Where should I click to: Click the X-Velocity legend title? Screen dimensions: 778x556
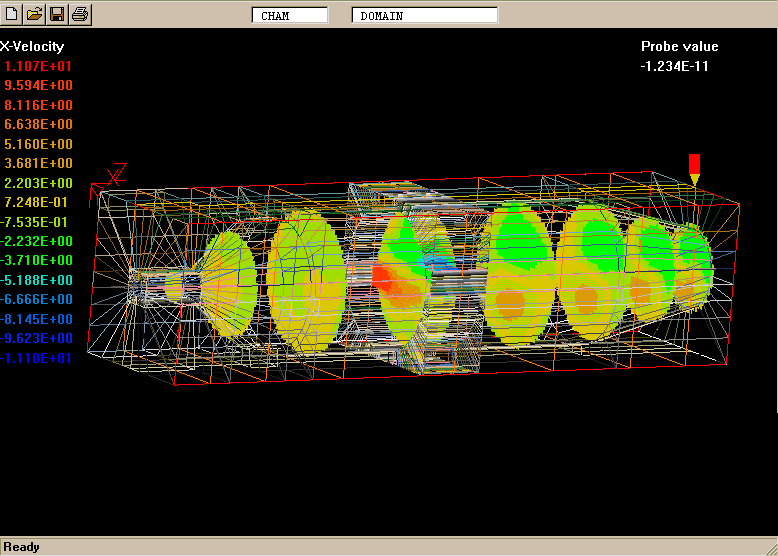tap(33, 46)
